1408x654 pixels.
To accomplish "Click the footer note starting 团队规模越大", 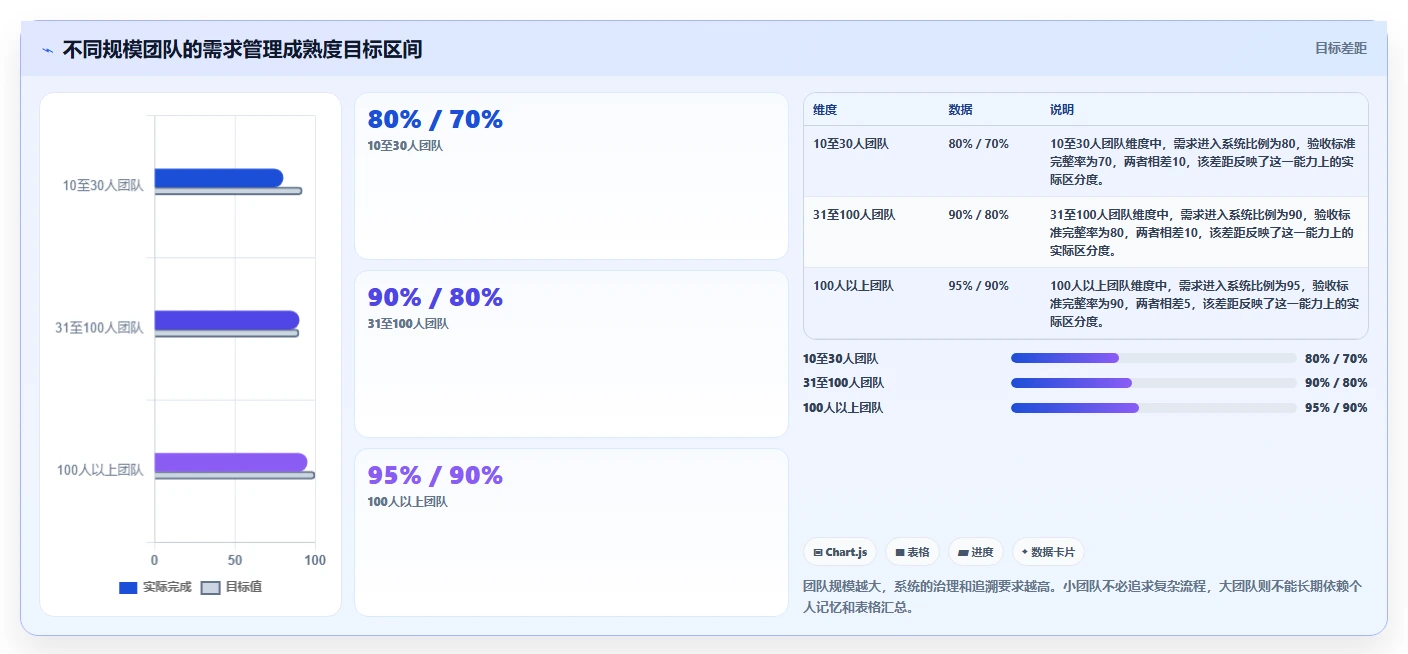I will [1082, 596].
